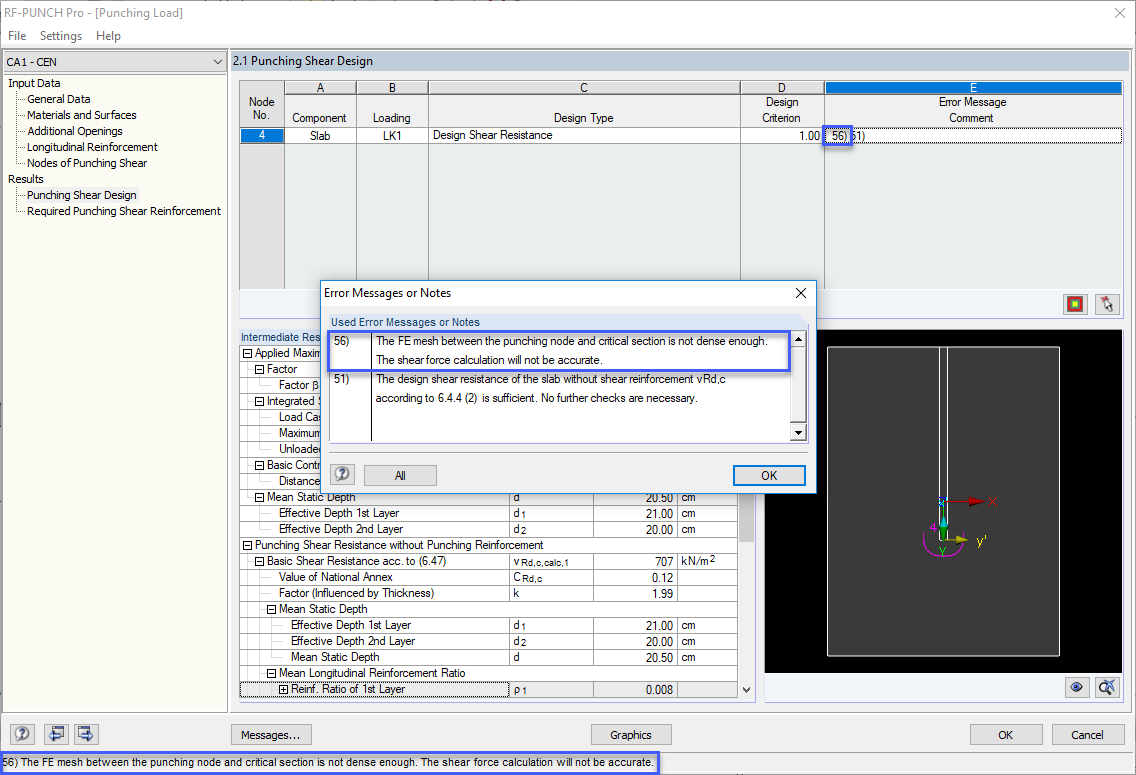Click the colored result filter icon
This screenshot has width=1136, height=775.
pyautogui.click(x=1075, y=304)
